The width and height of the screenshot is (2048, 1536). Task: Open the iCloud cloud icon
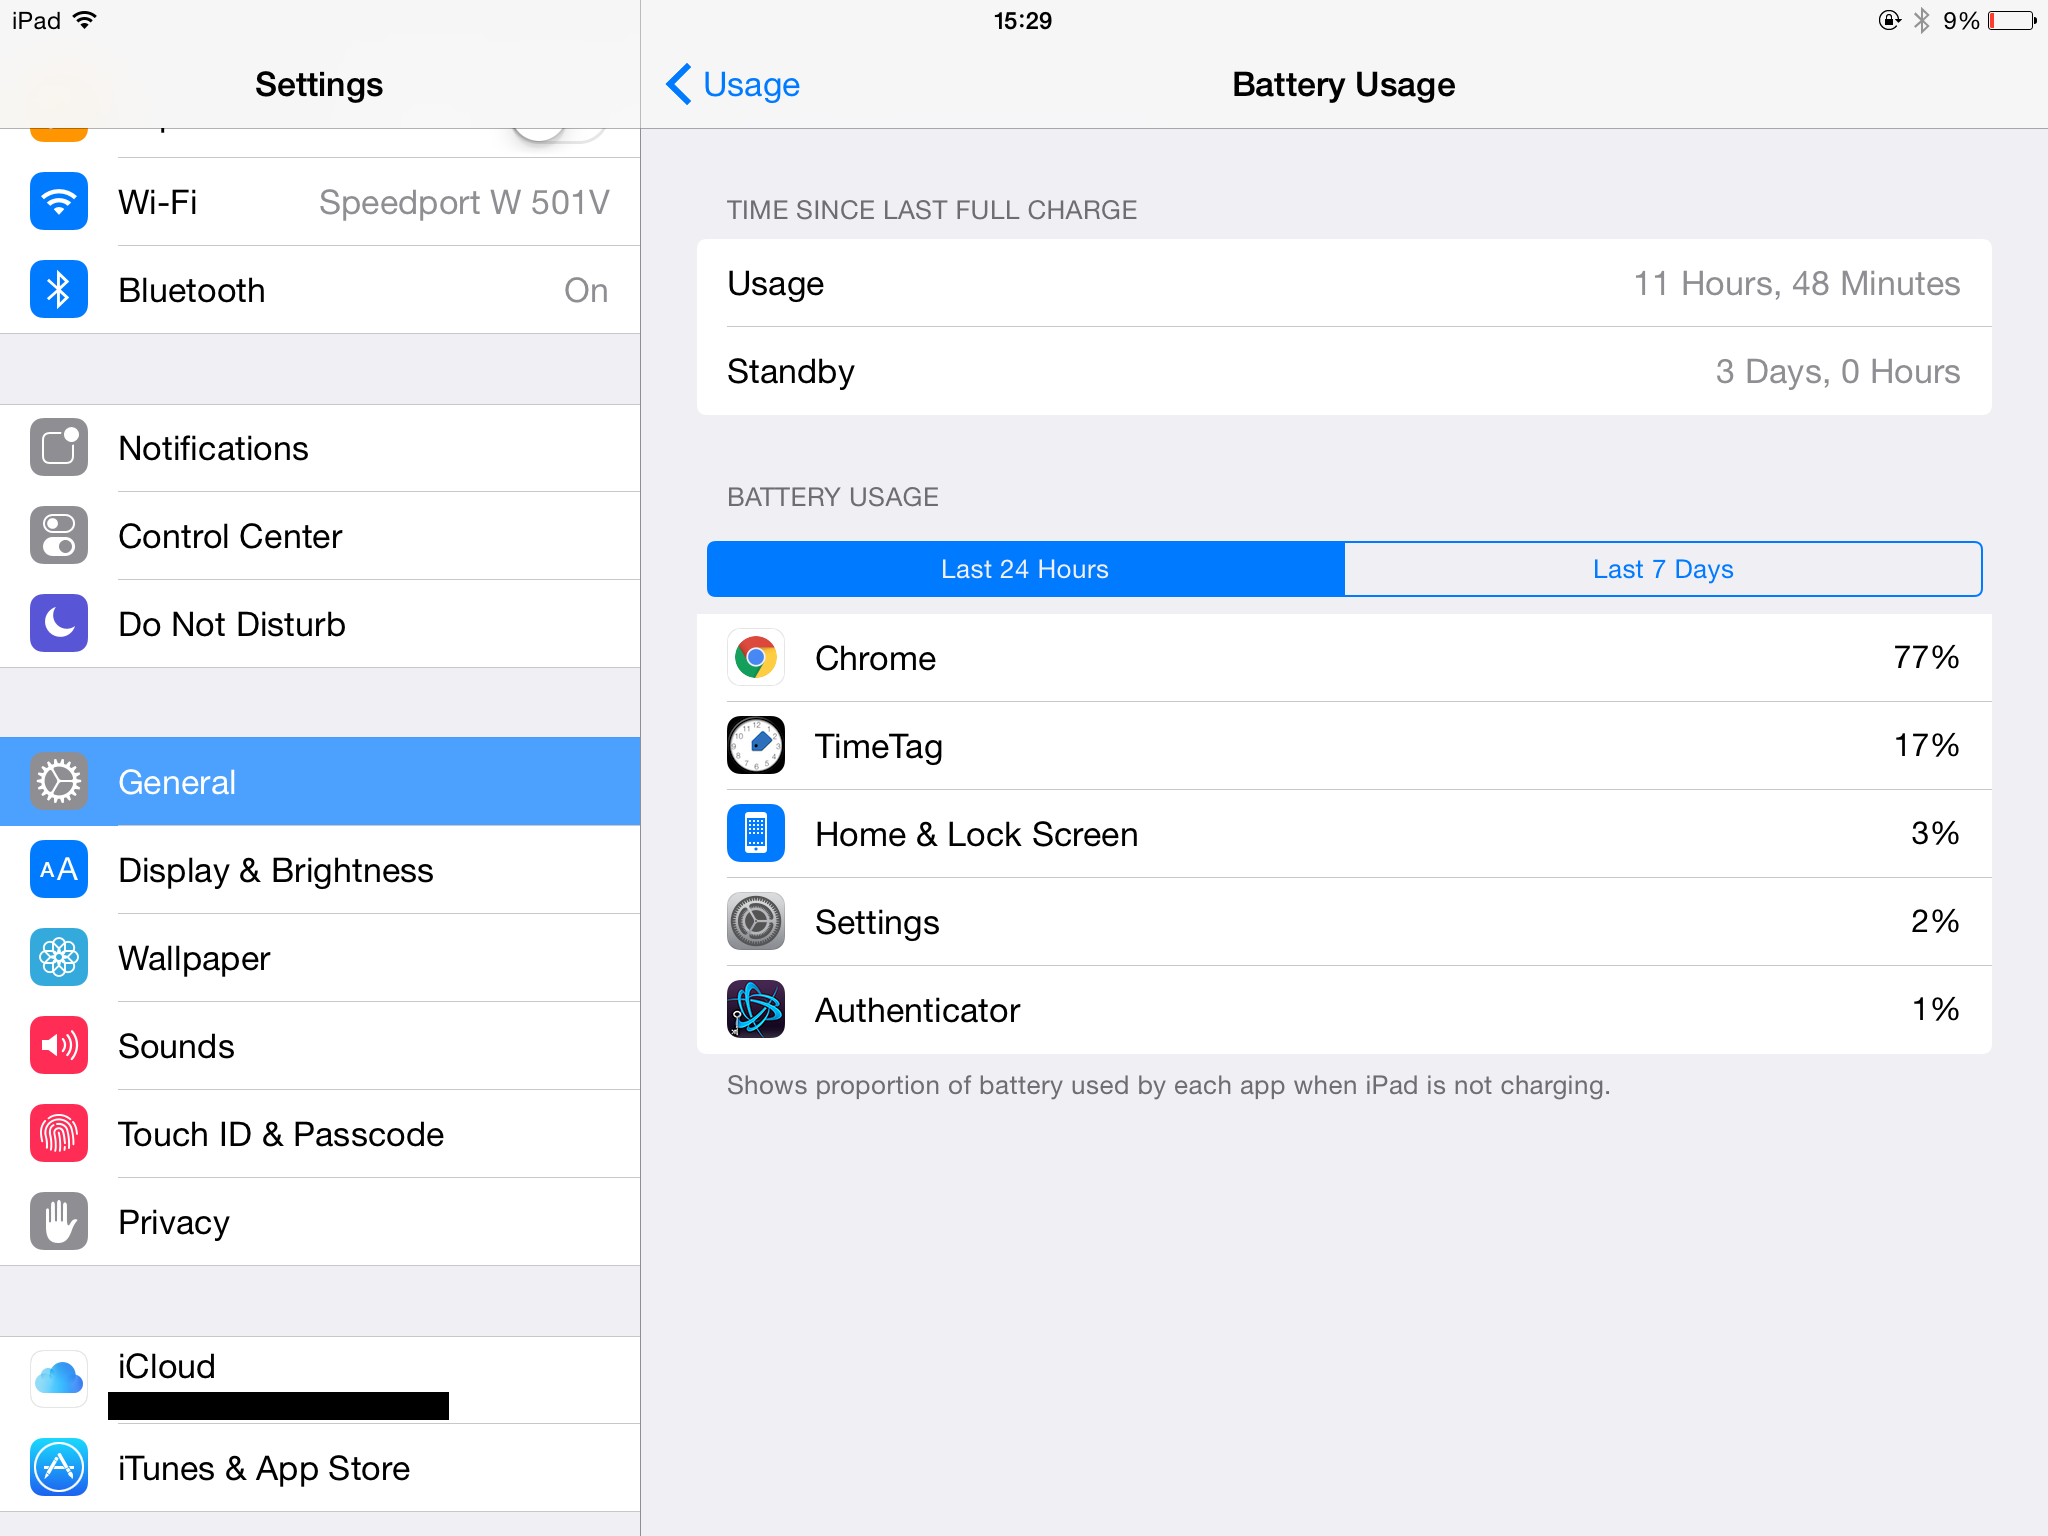pyautogui.click(x=59, y=1380)
